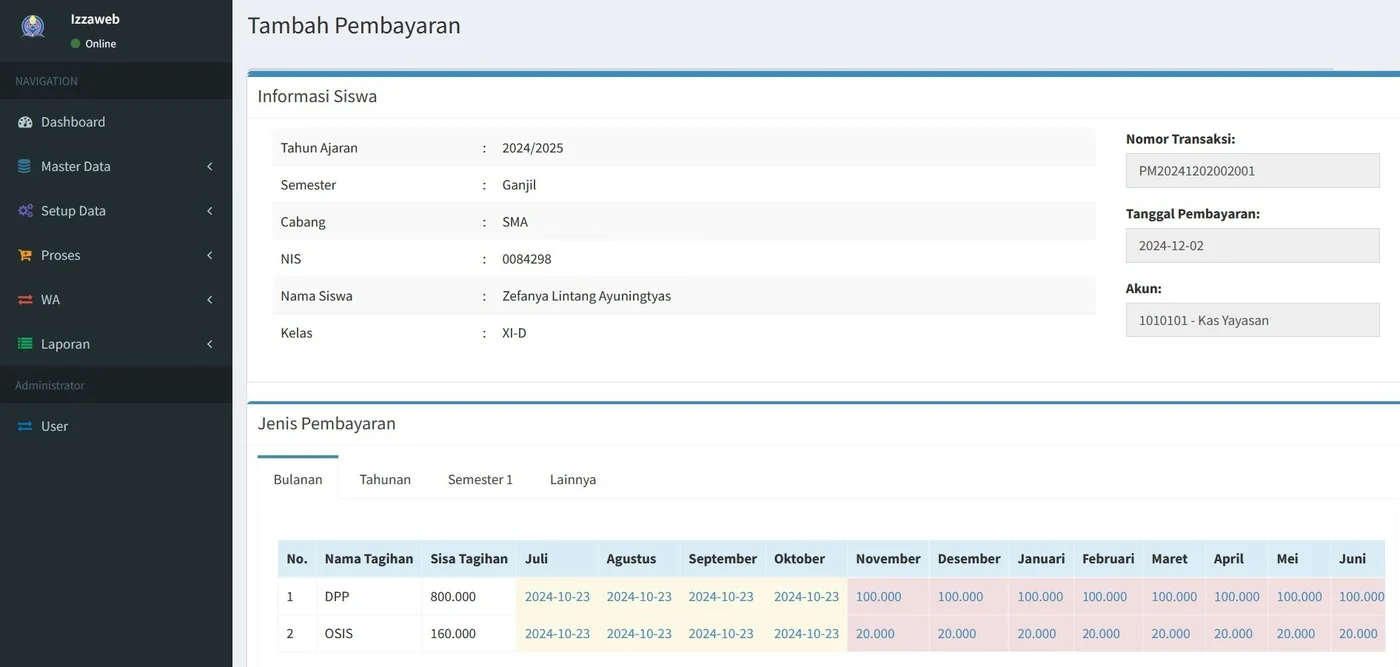This screenshot has height=667, width=1400.
Task: Open the Proses menu
Action: 116,255
